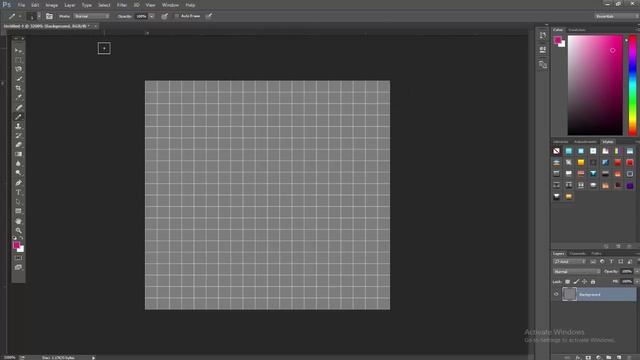Toggle lock transparent pixels
Image resolution: width=640 pixels, height=360 pixels.
click(x=567, y=282)
